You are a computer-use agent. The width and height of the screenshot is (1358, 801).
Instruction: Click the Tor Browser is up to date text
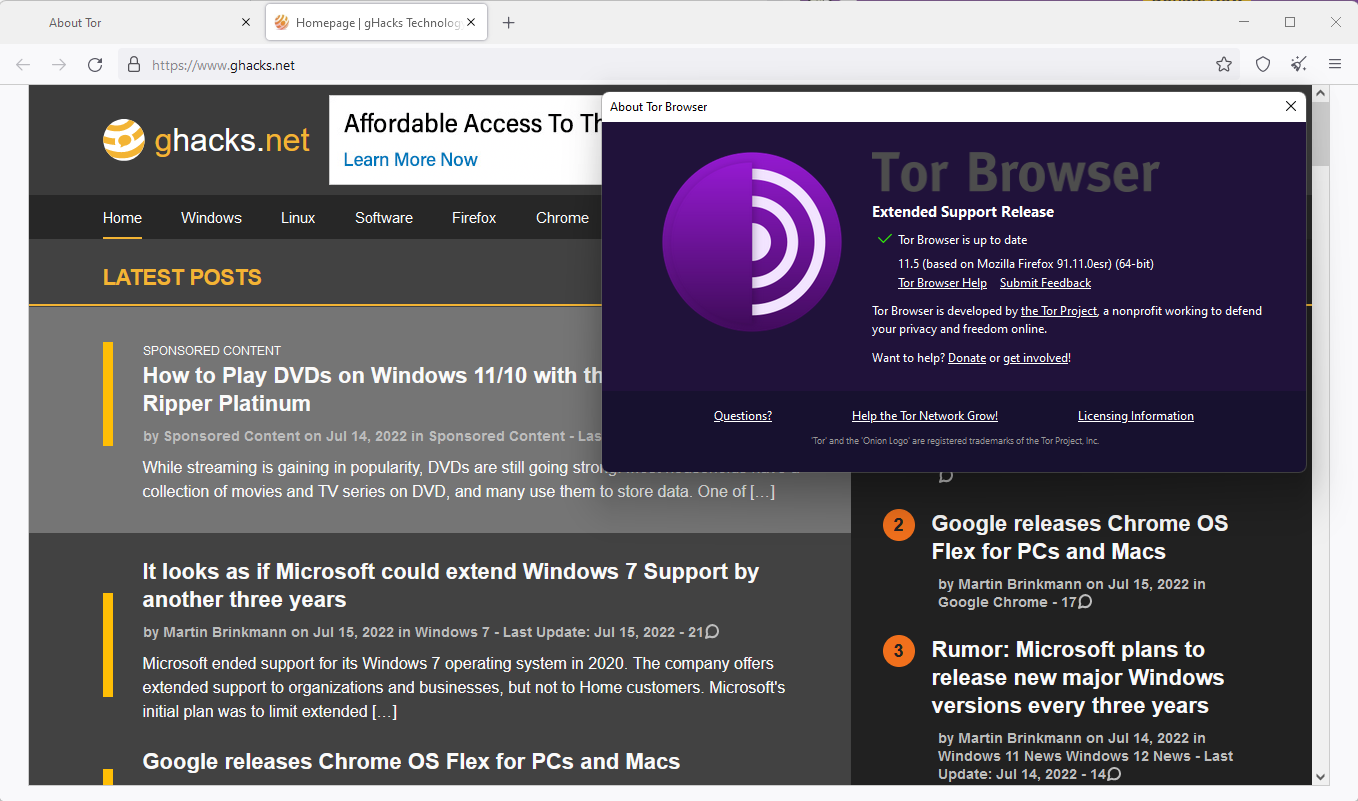pyautogui.click(x=962, y=240)
